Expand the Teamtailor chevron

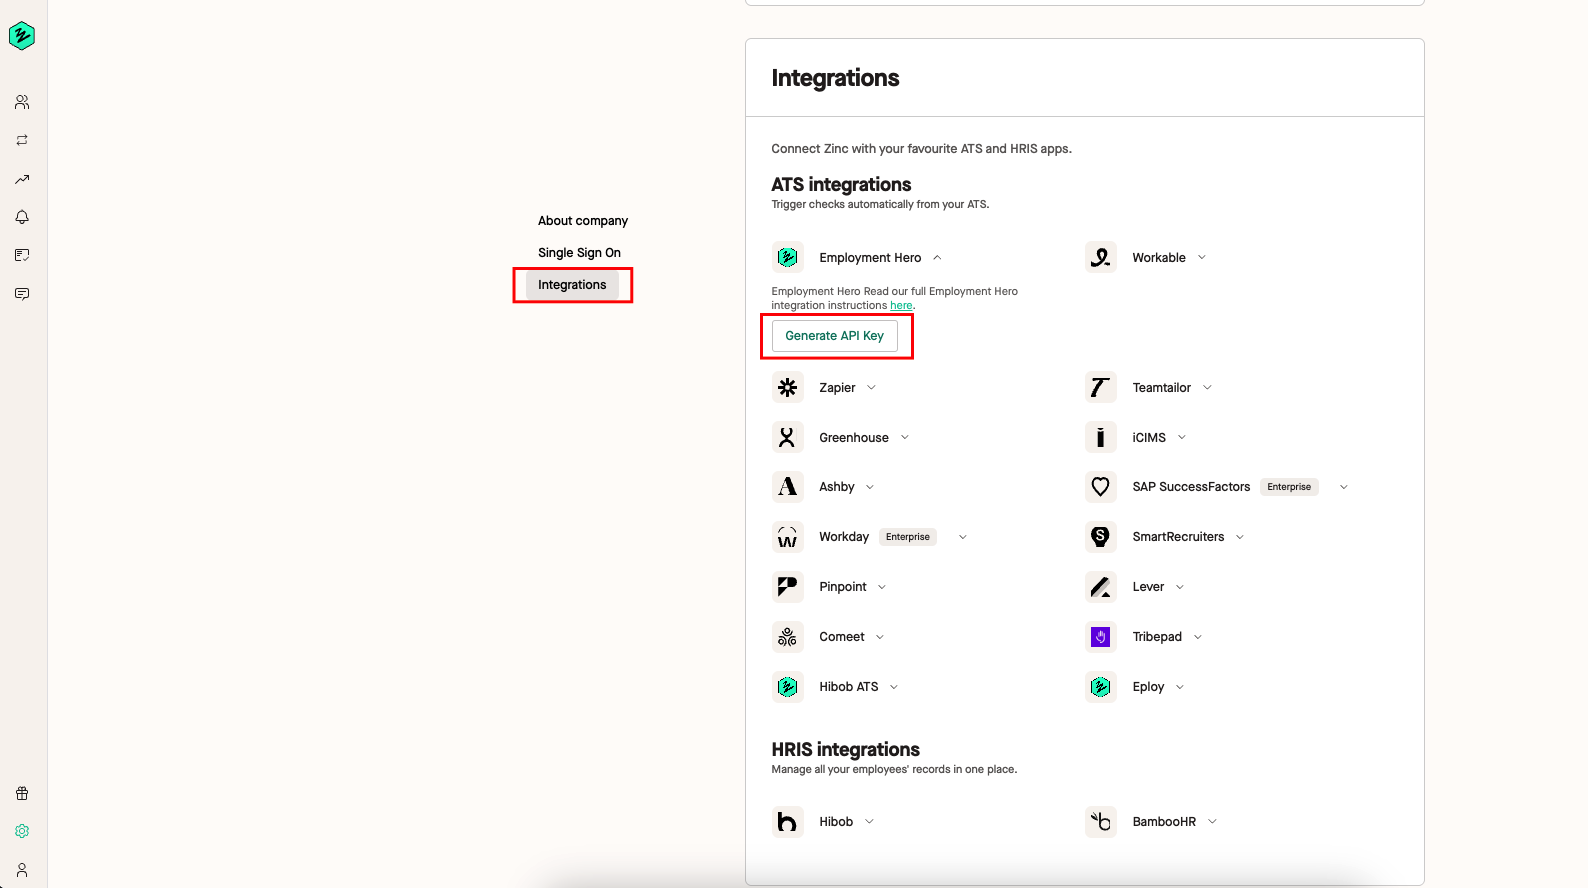tap(1207, 388)
